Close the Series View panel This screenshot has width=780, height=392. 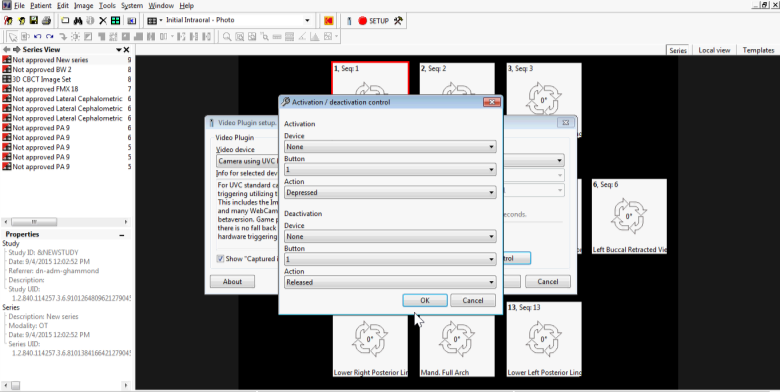click(126, 49)
